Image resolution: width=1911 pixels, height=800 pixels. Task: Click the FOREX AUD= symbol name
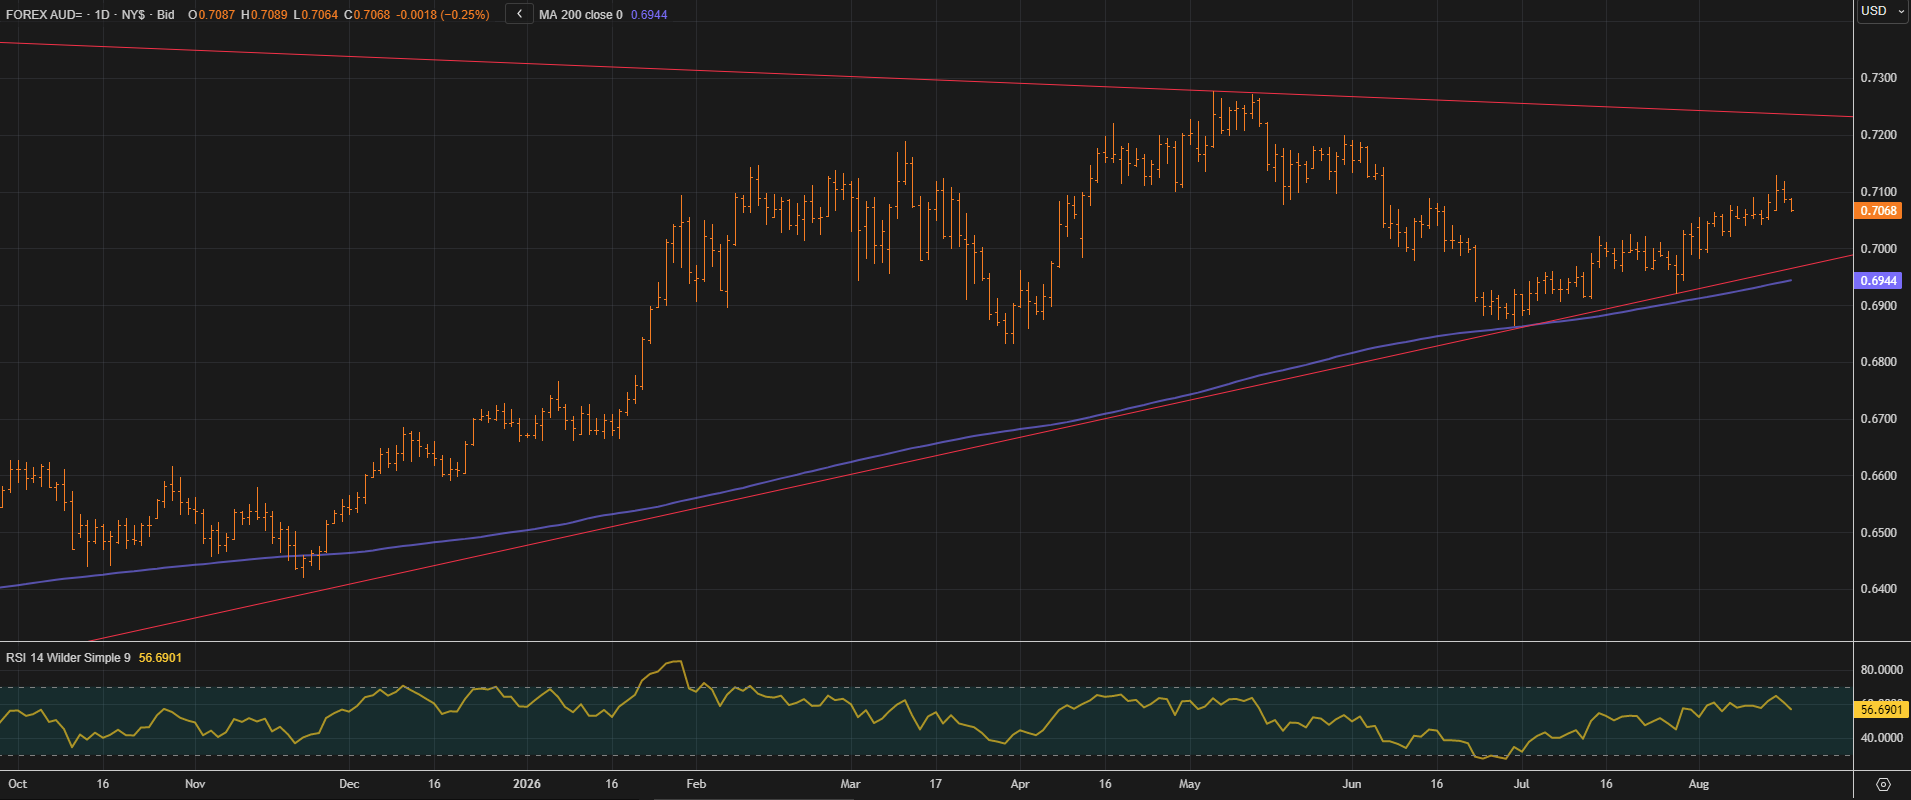click(x=44, y=15)
